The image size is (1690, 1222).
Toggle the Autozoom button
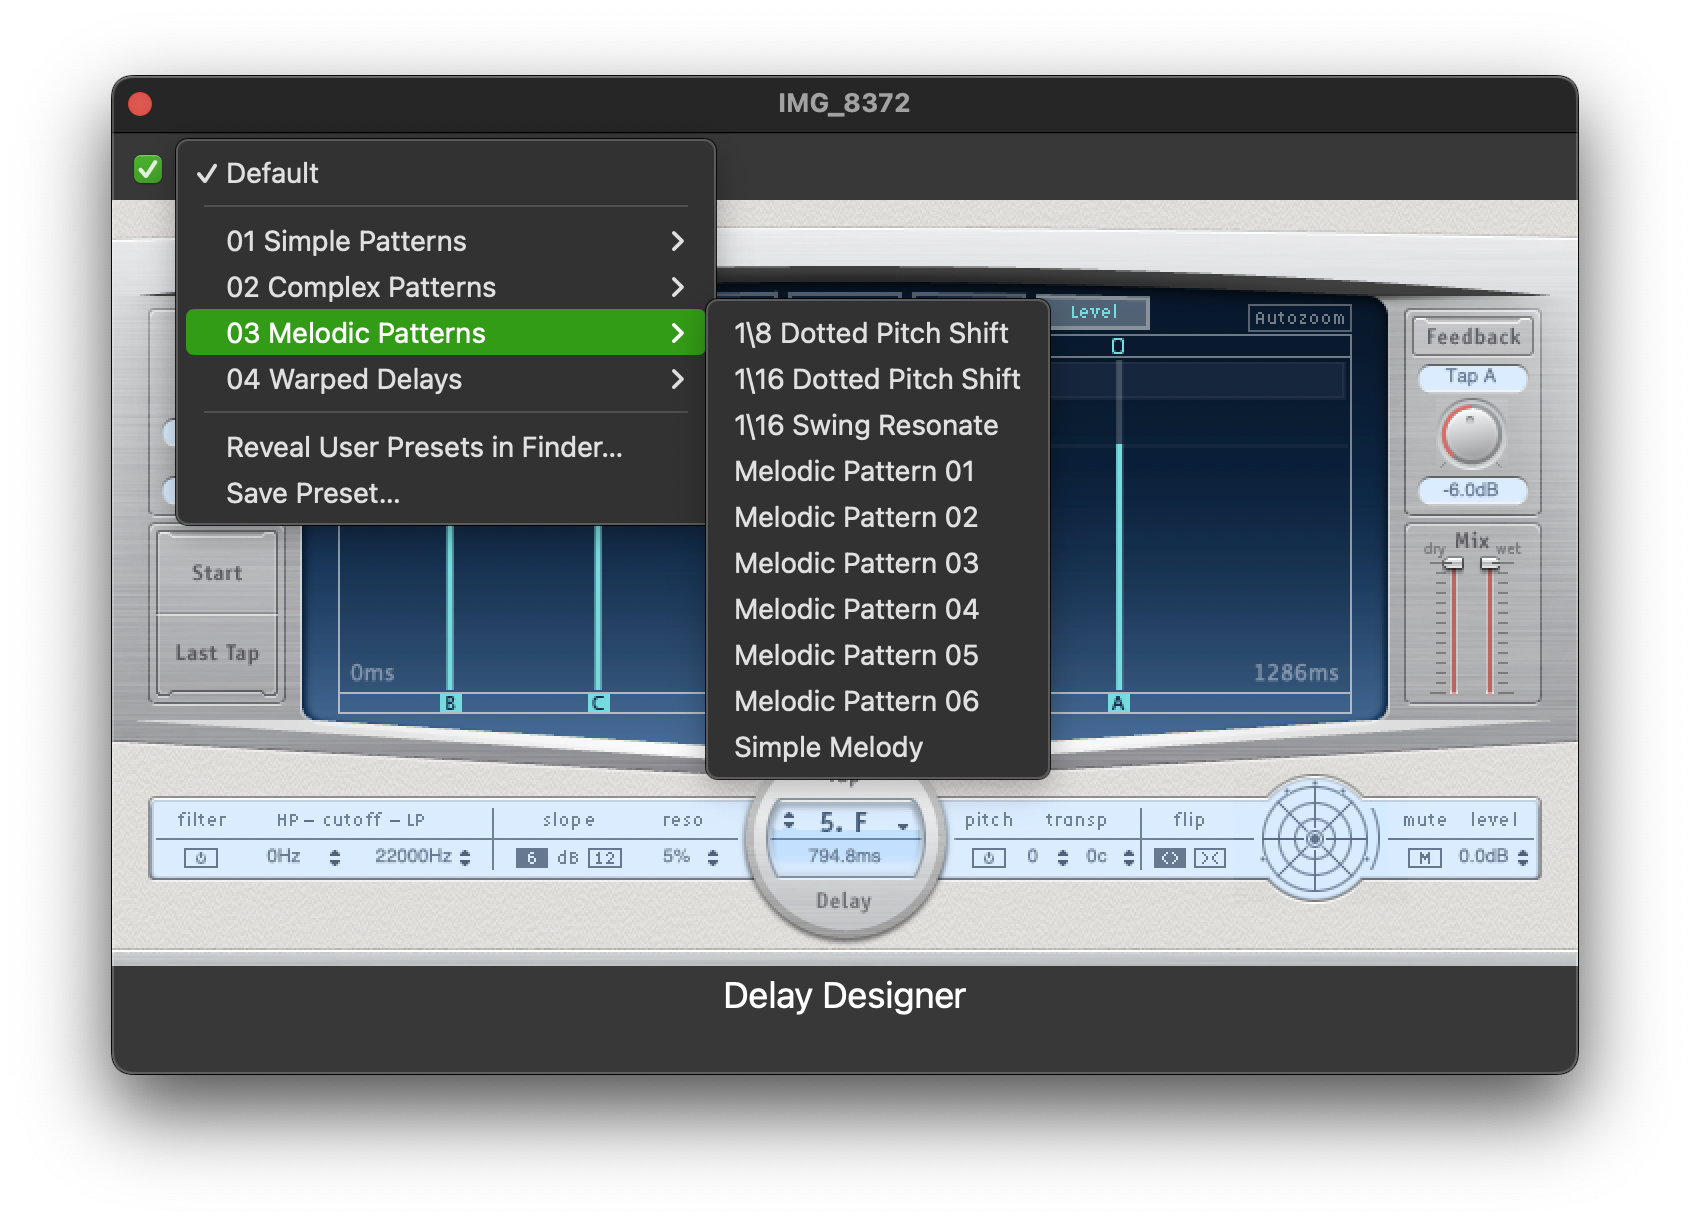click(1300, 318)
